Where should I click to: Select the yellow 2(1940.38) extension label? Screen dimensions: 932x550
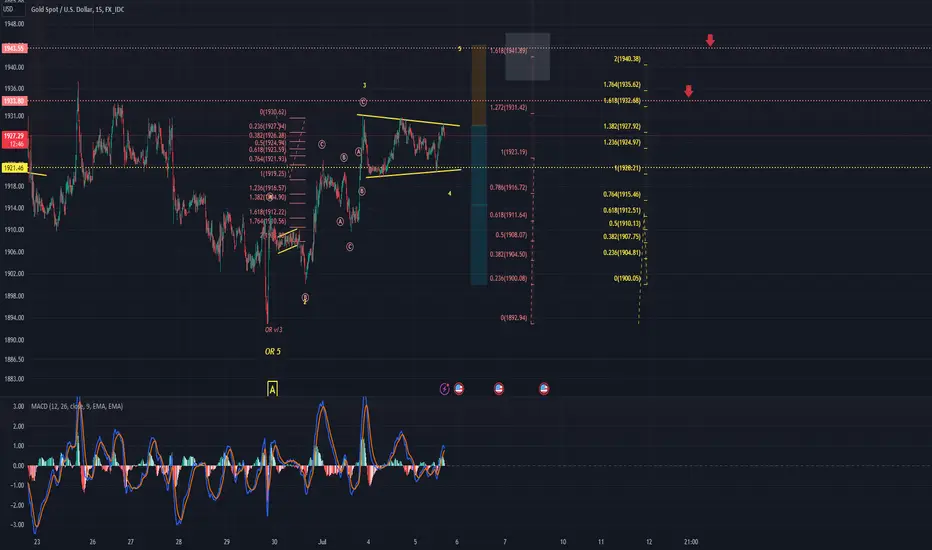pyautogui.click(x=627, y=59)
